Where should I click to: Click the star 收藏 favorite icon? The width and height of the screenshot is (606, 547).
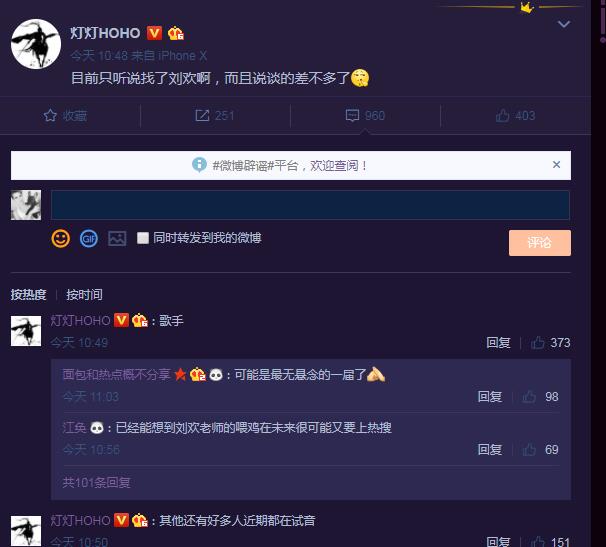[50, 115]
